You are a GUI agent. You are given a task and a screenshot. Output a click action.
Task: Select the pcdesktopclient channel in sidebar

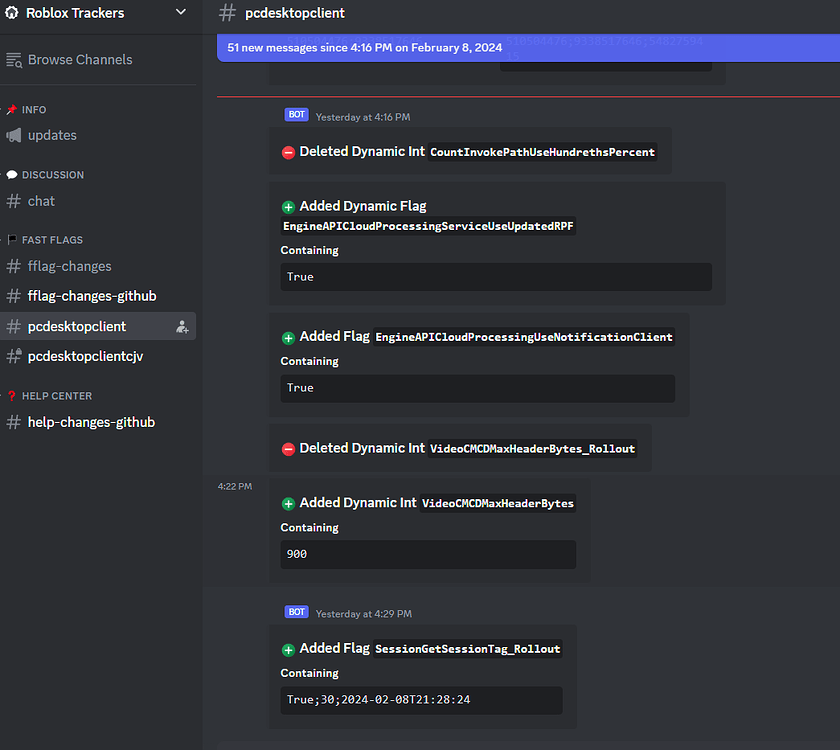[x=98, y=326]
